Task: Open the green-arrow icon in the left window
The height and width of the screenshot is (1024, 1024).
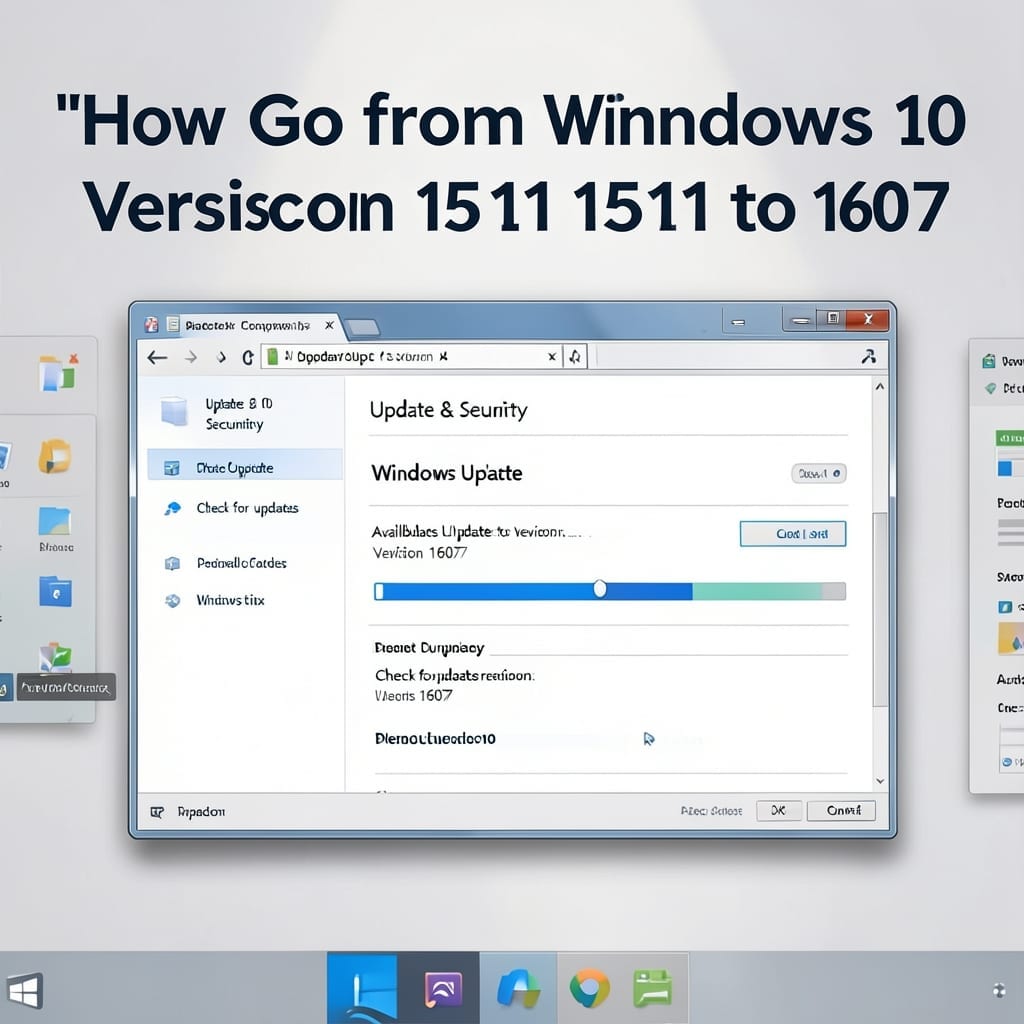Action: coord(56,657)
